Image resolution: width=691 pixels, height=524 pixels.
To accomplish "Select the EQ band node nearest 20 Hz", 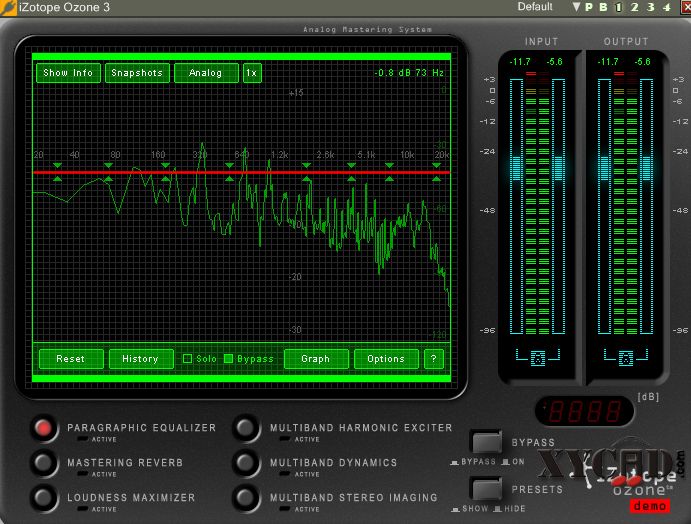I will point(57,172).
